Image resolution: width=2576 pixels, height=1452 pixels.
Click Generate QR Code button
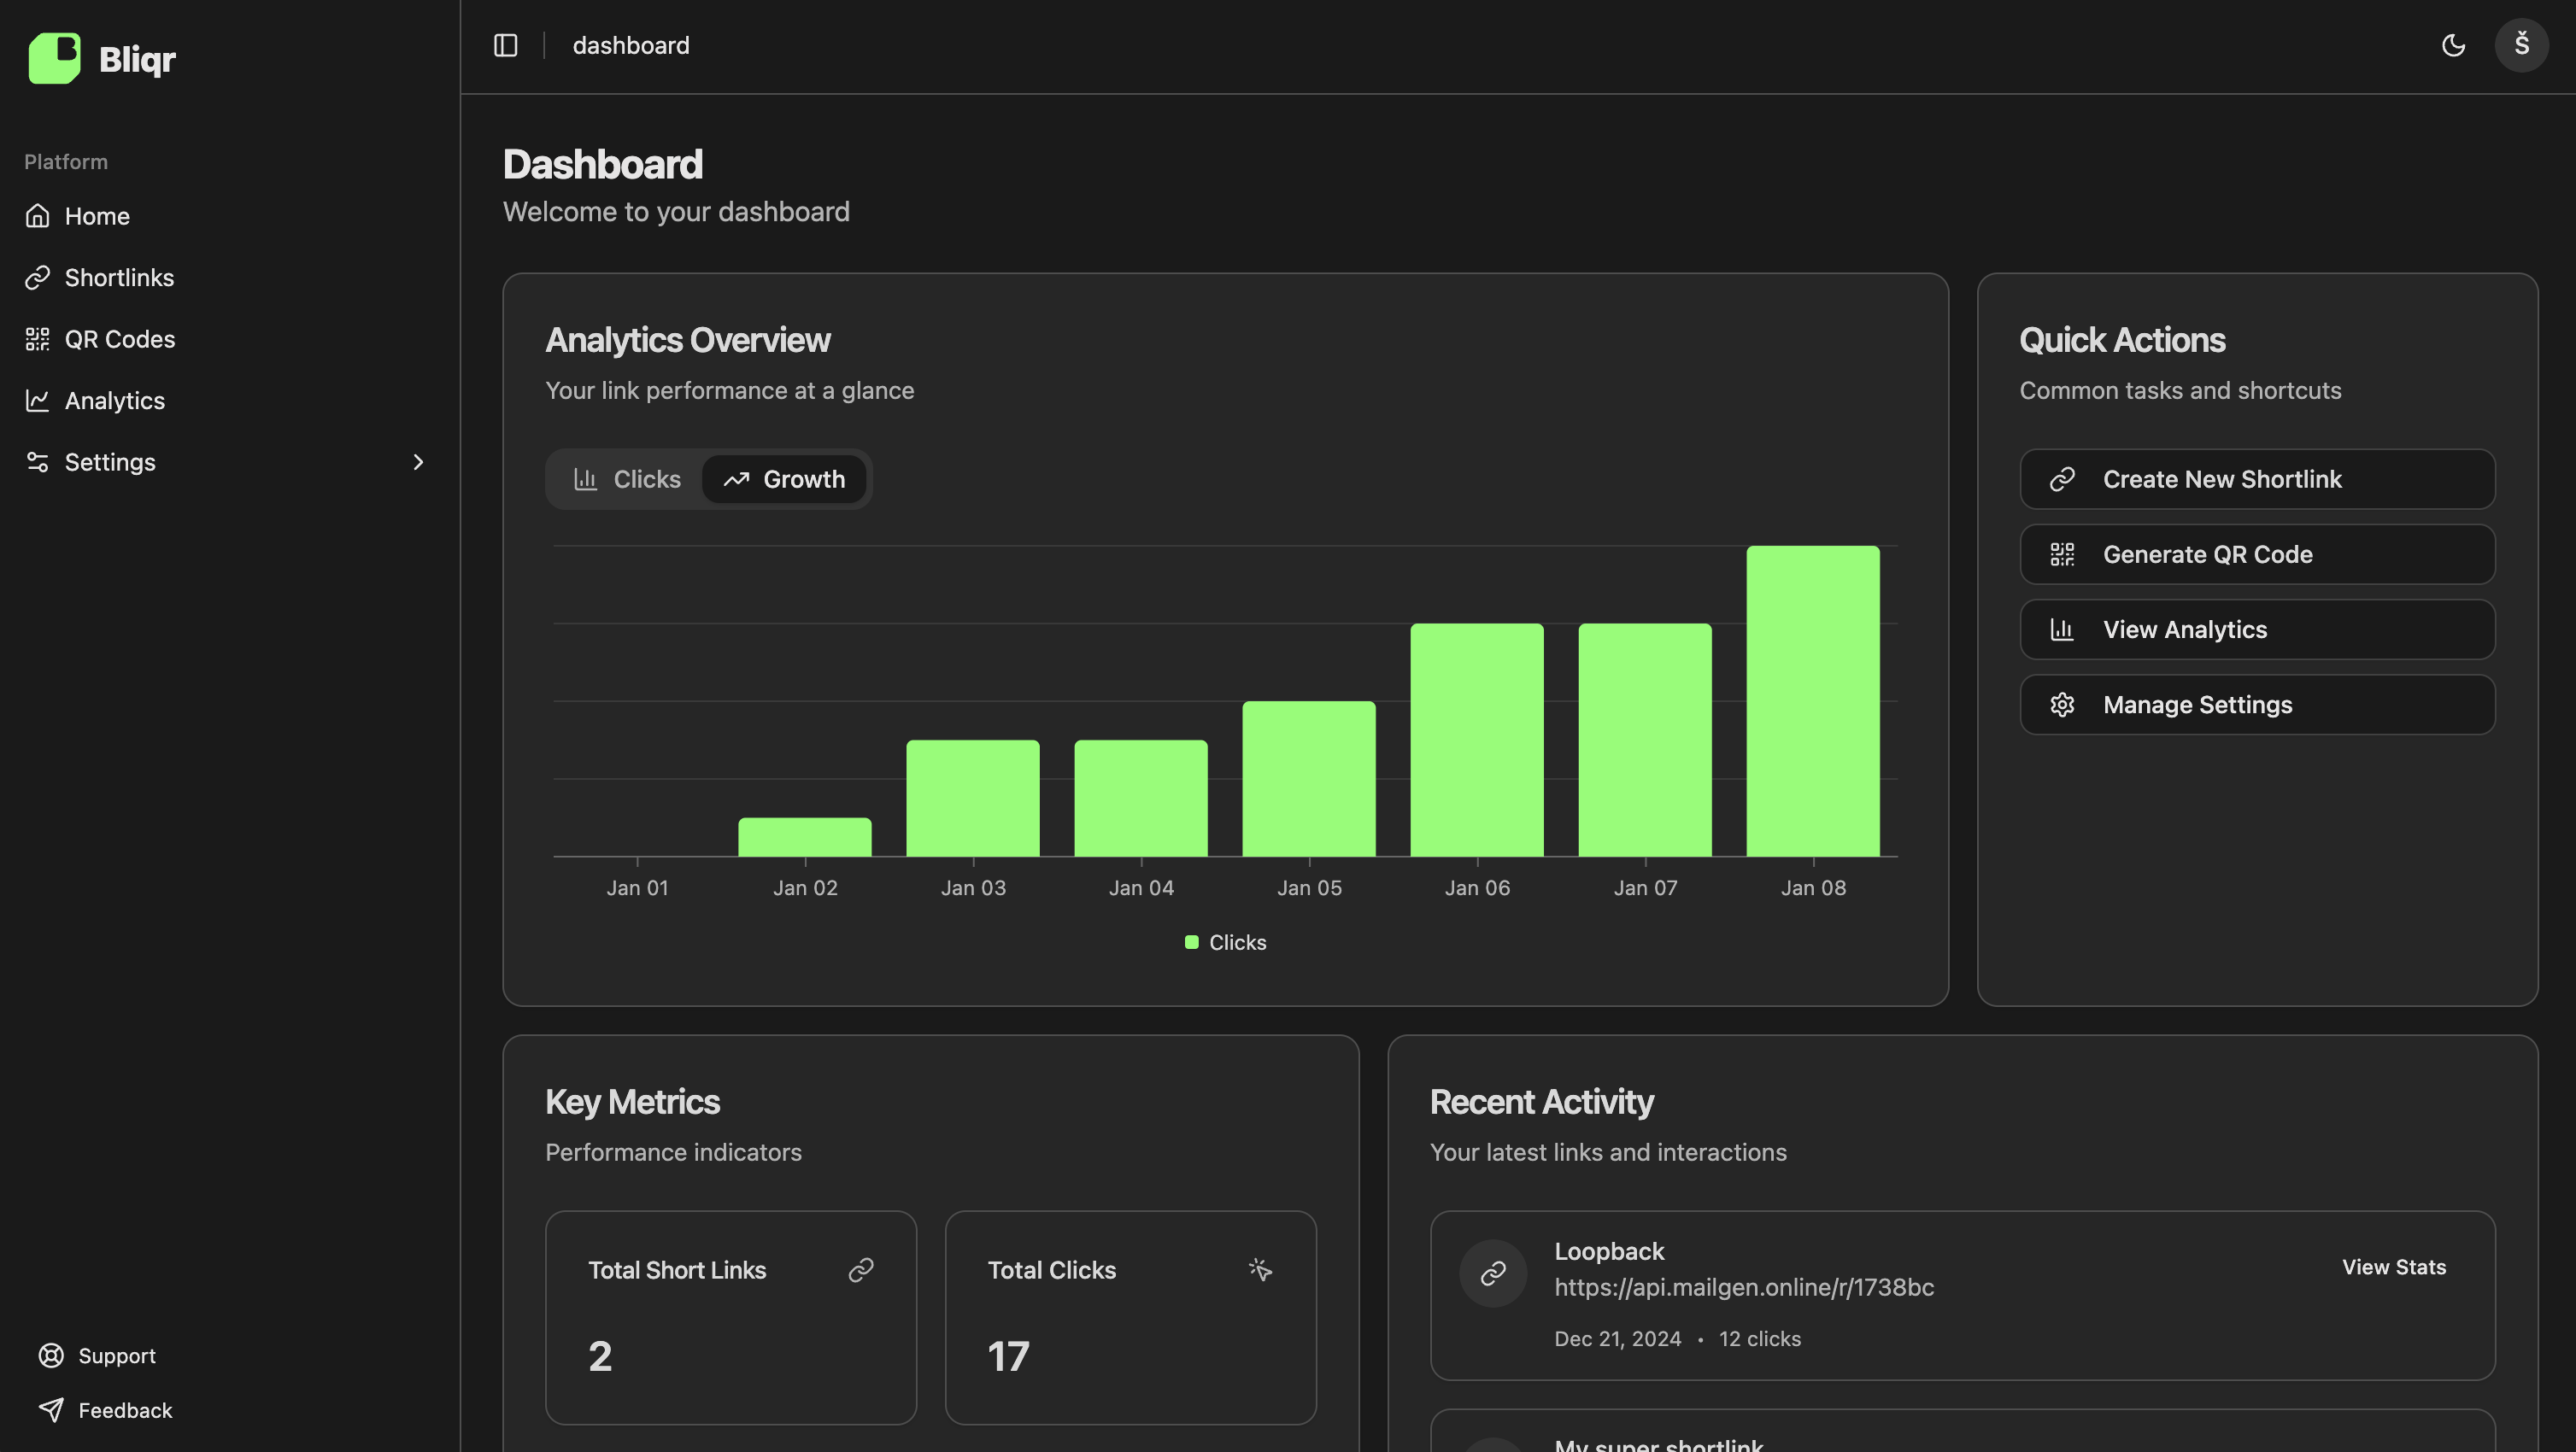click(2257, 554)
